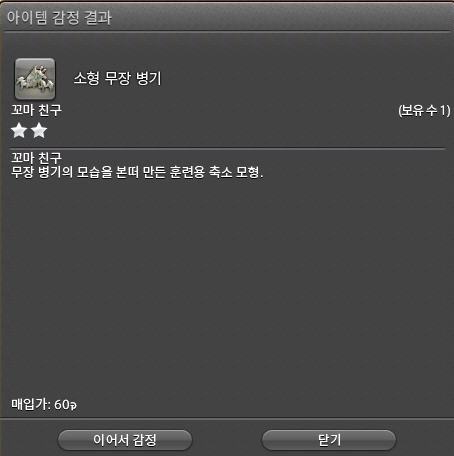Click the 아이템 감정 결과 window title
Screen dimensions: 454x456
click(x=59, y=17)
